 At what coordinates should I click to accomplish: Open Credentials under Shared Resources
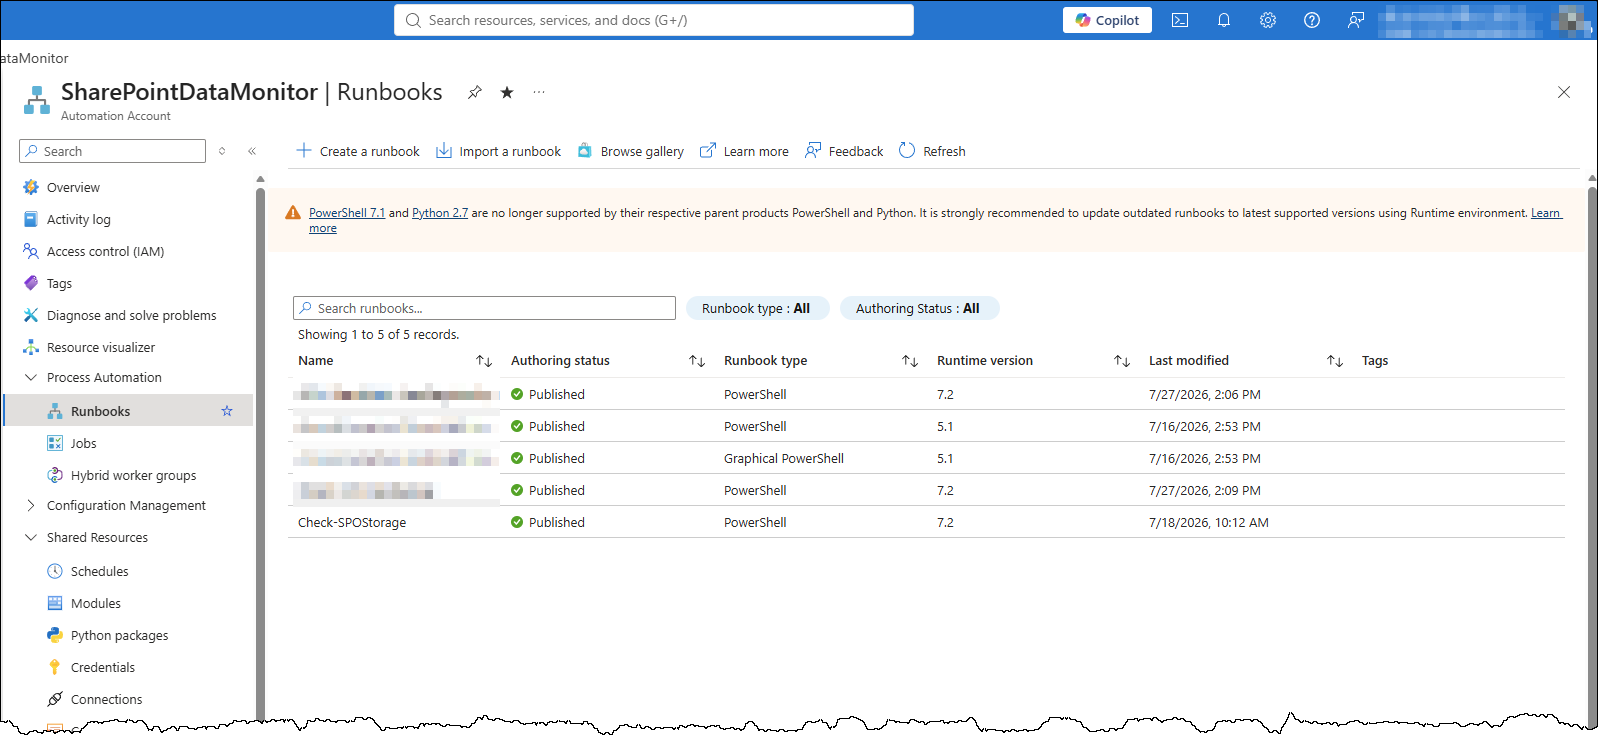point(102,667)
